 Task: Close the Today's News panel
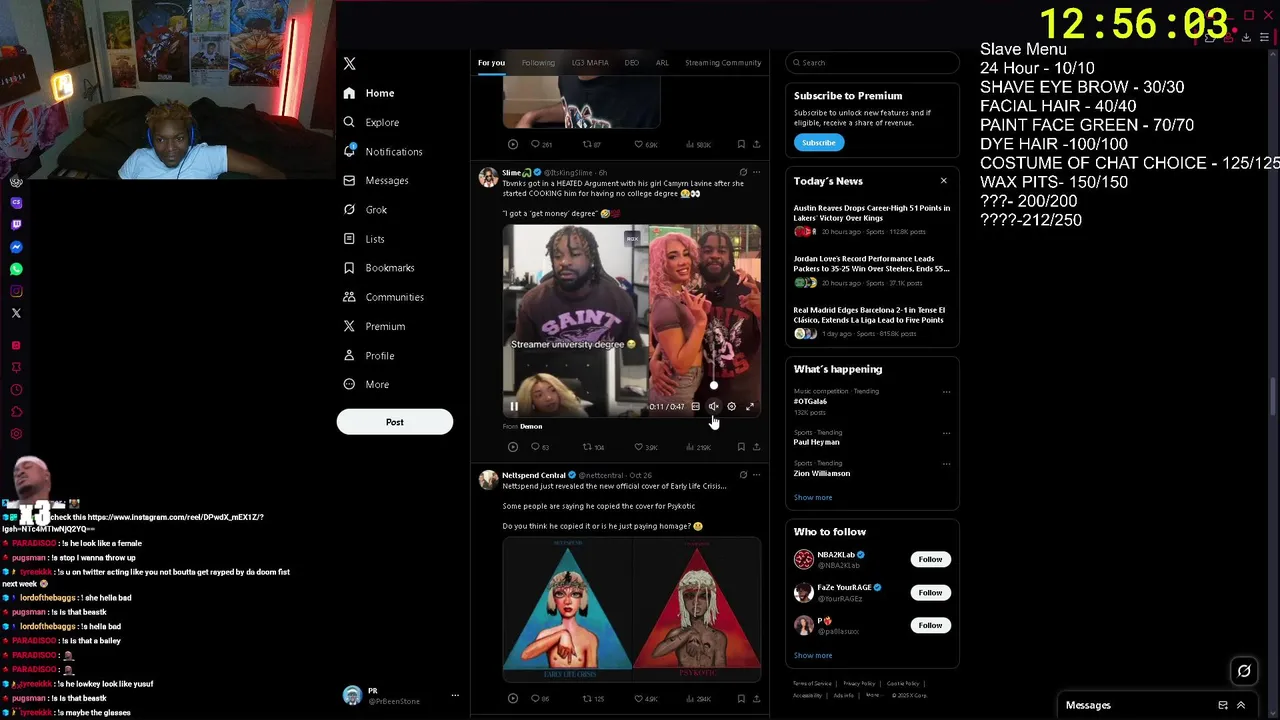(943, 181)
